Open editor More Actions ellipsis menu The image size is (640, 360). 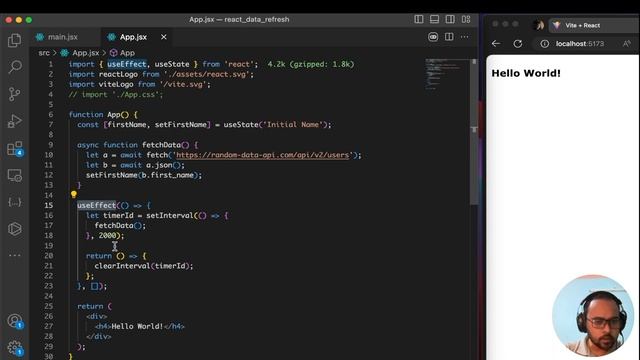click(x=464, y=37)
